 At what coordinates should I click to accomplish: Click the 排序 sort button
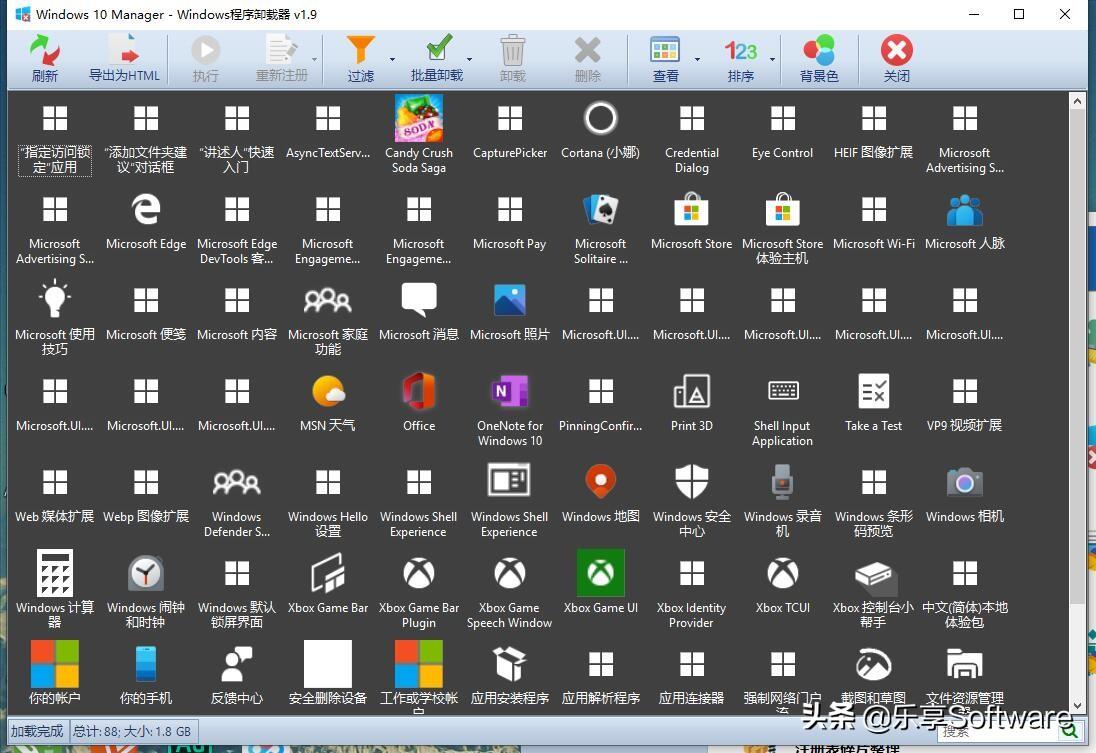point(740,59)
